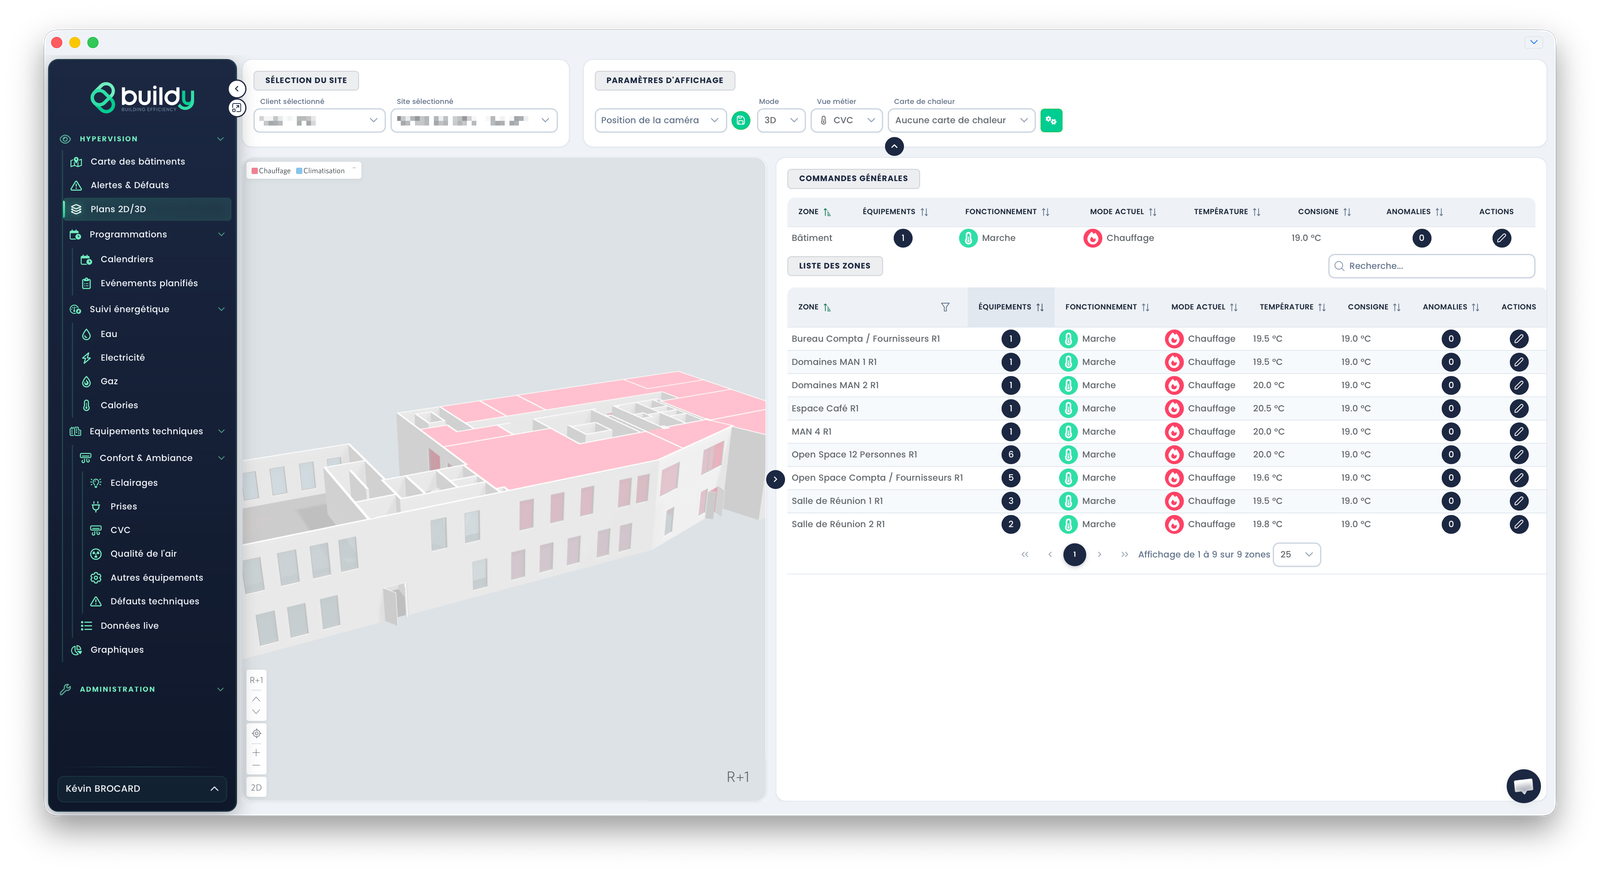Open Alertes & Défauts page

(130, 185)
